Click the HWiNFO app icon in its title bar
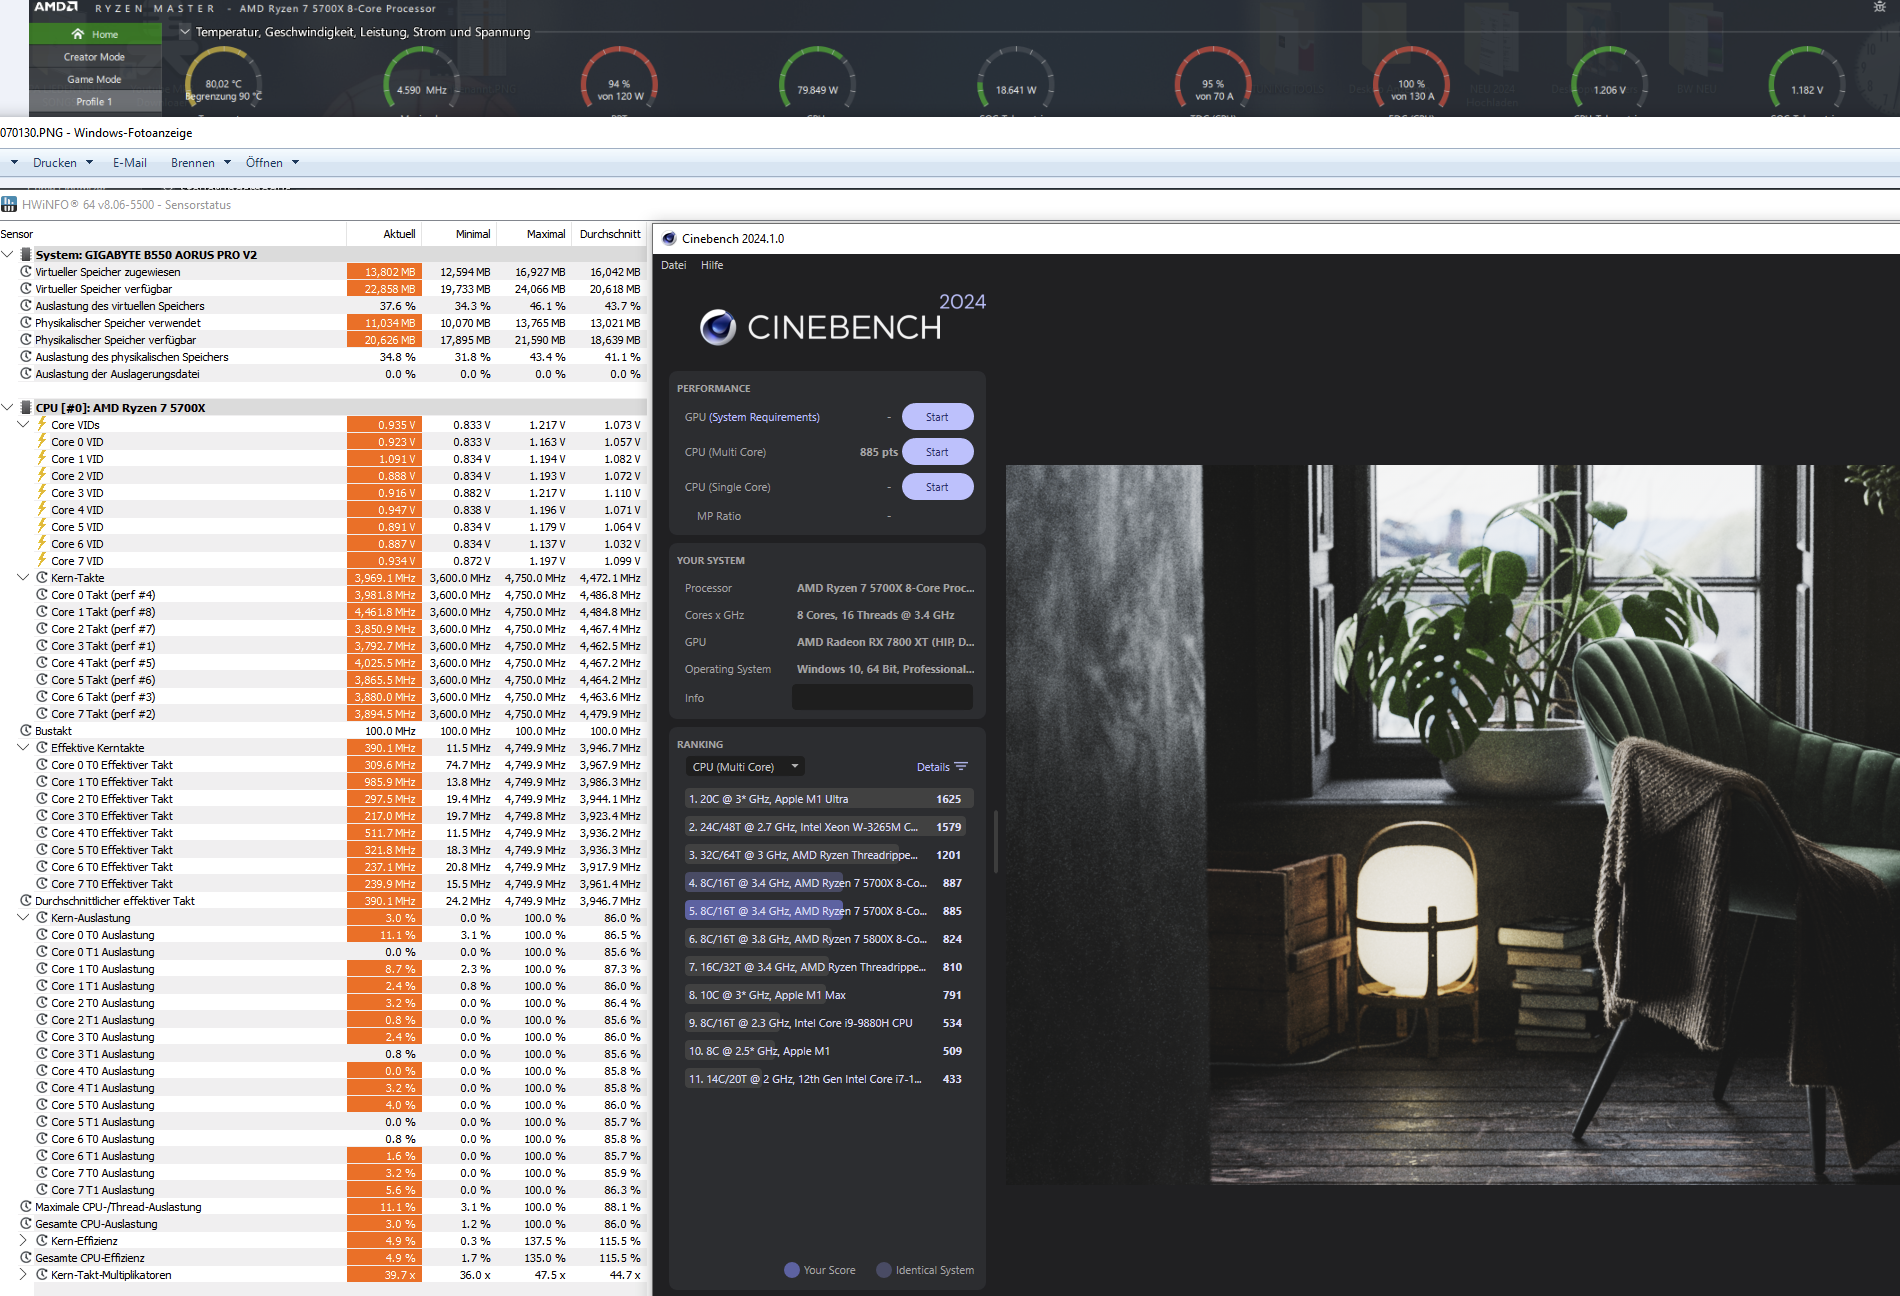Viewport: 1900px width, 1296px height. (9, 205)
